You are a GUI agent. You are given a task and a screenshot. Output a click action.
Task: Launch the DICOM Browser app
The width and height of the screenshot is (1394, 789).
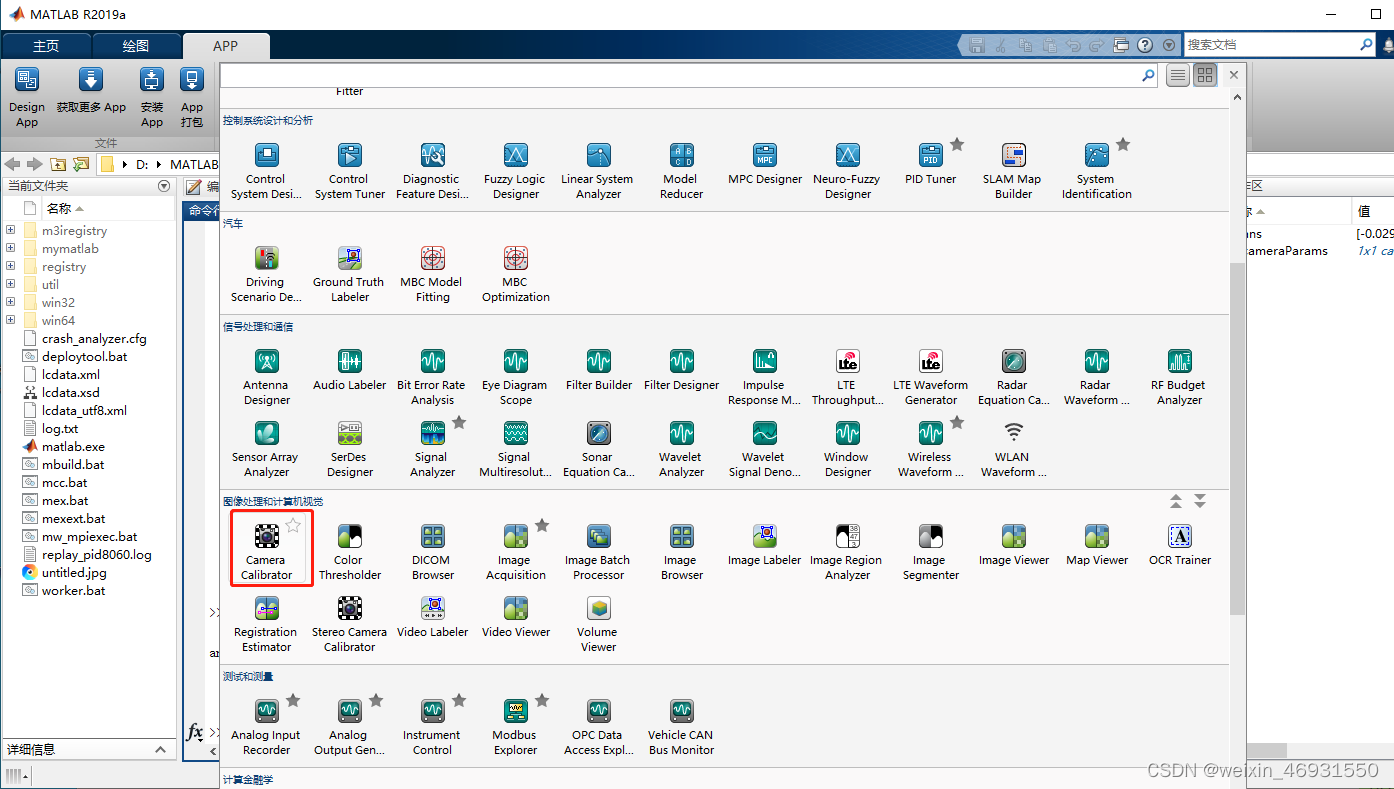click(x=433, y=552)
